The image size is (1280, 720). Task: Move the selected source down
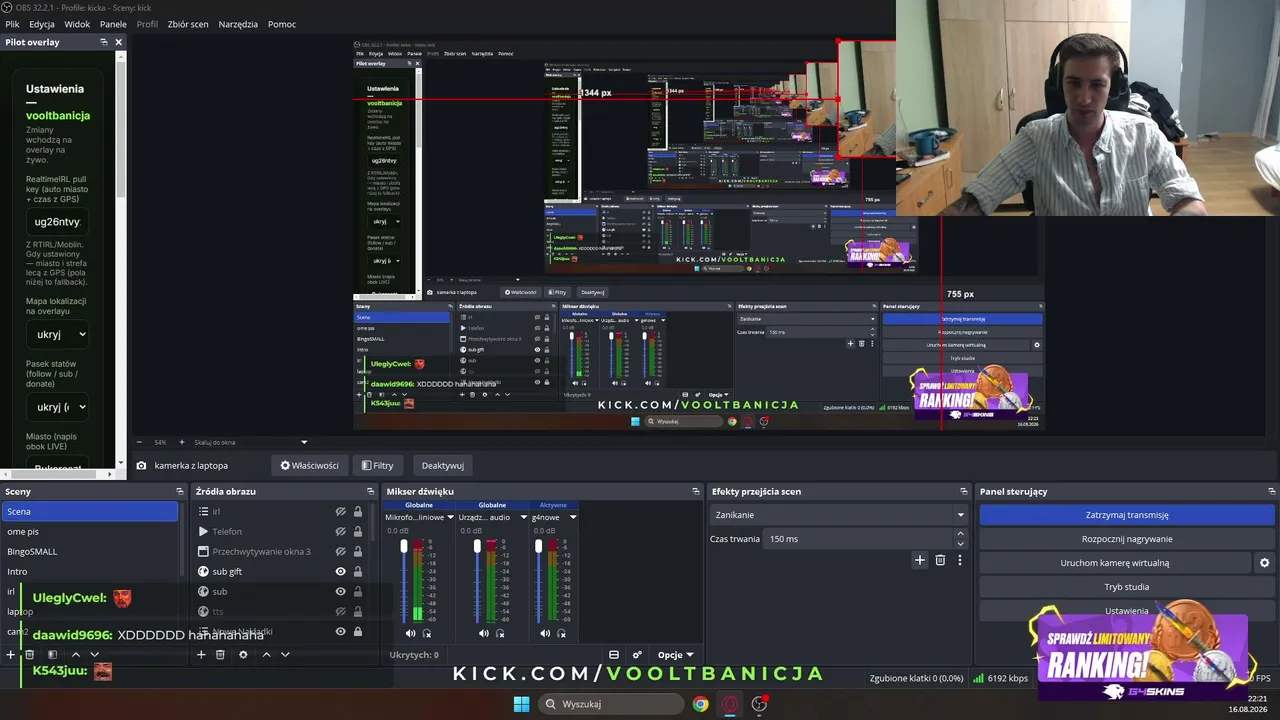pos(285,654)
